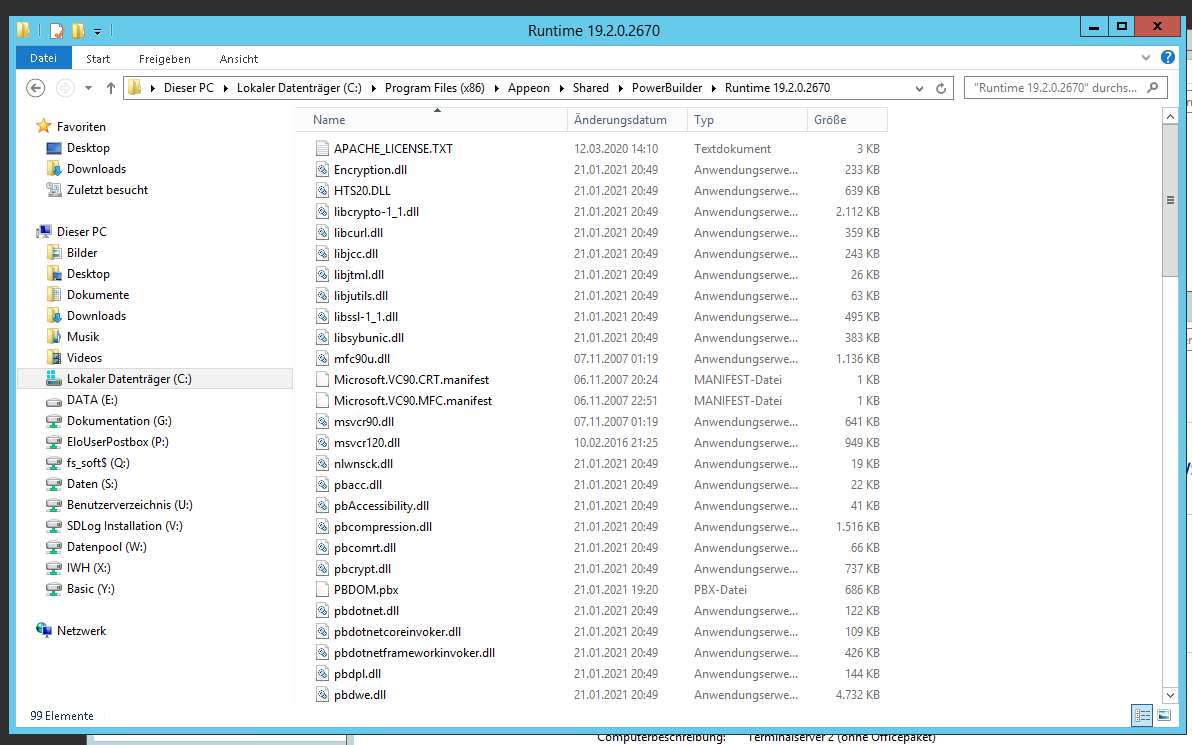Click the search box for Runtime folder
Viewport: 1192px width, 745px height.
pos(1056,88)
